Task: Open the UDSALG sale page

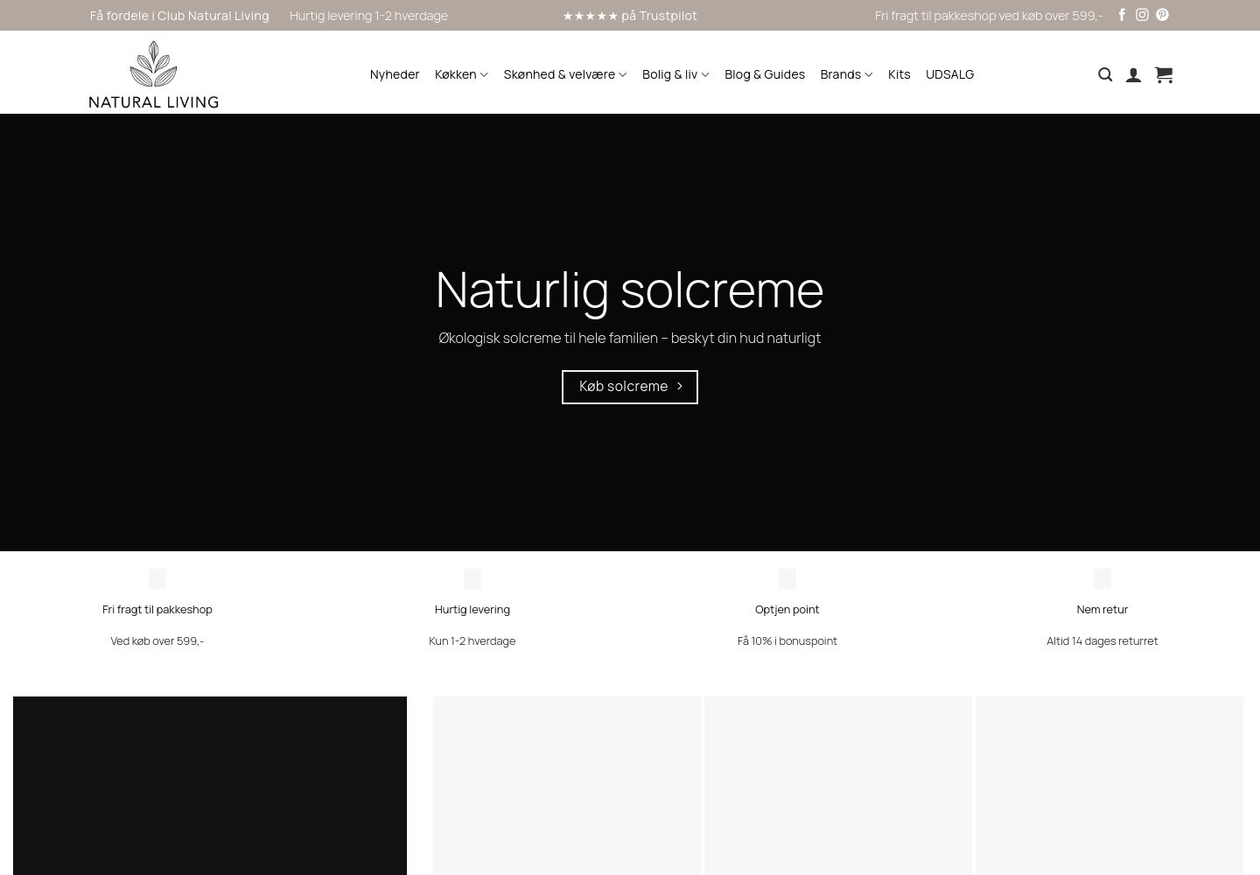Action: point(949,74)
